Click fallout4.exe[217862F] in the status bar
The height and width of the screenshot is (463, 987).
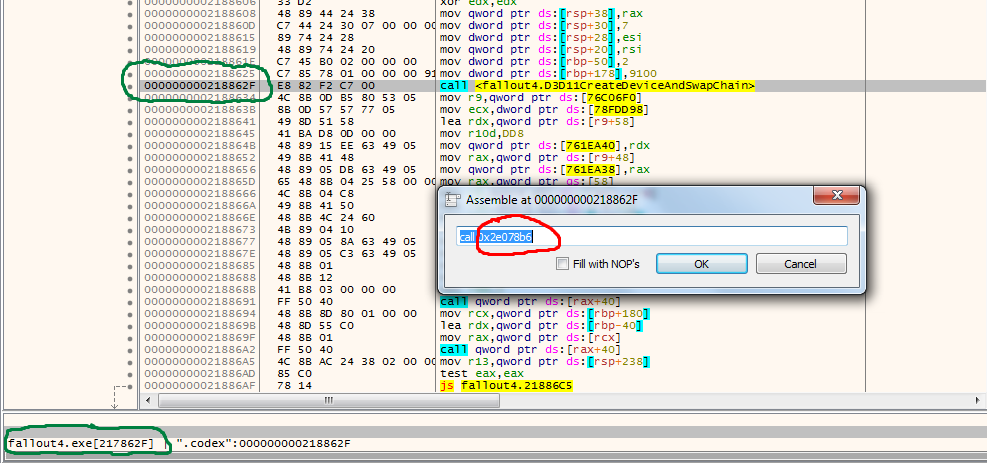pos(81,443)
